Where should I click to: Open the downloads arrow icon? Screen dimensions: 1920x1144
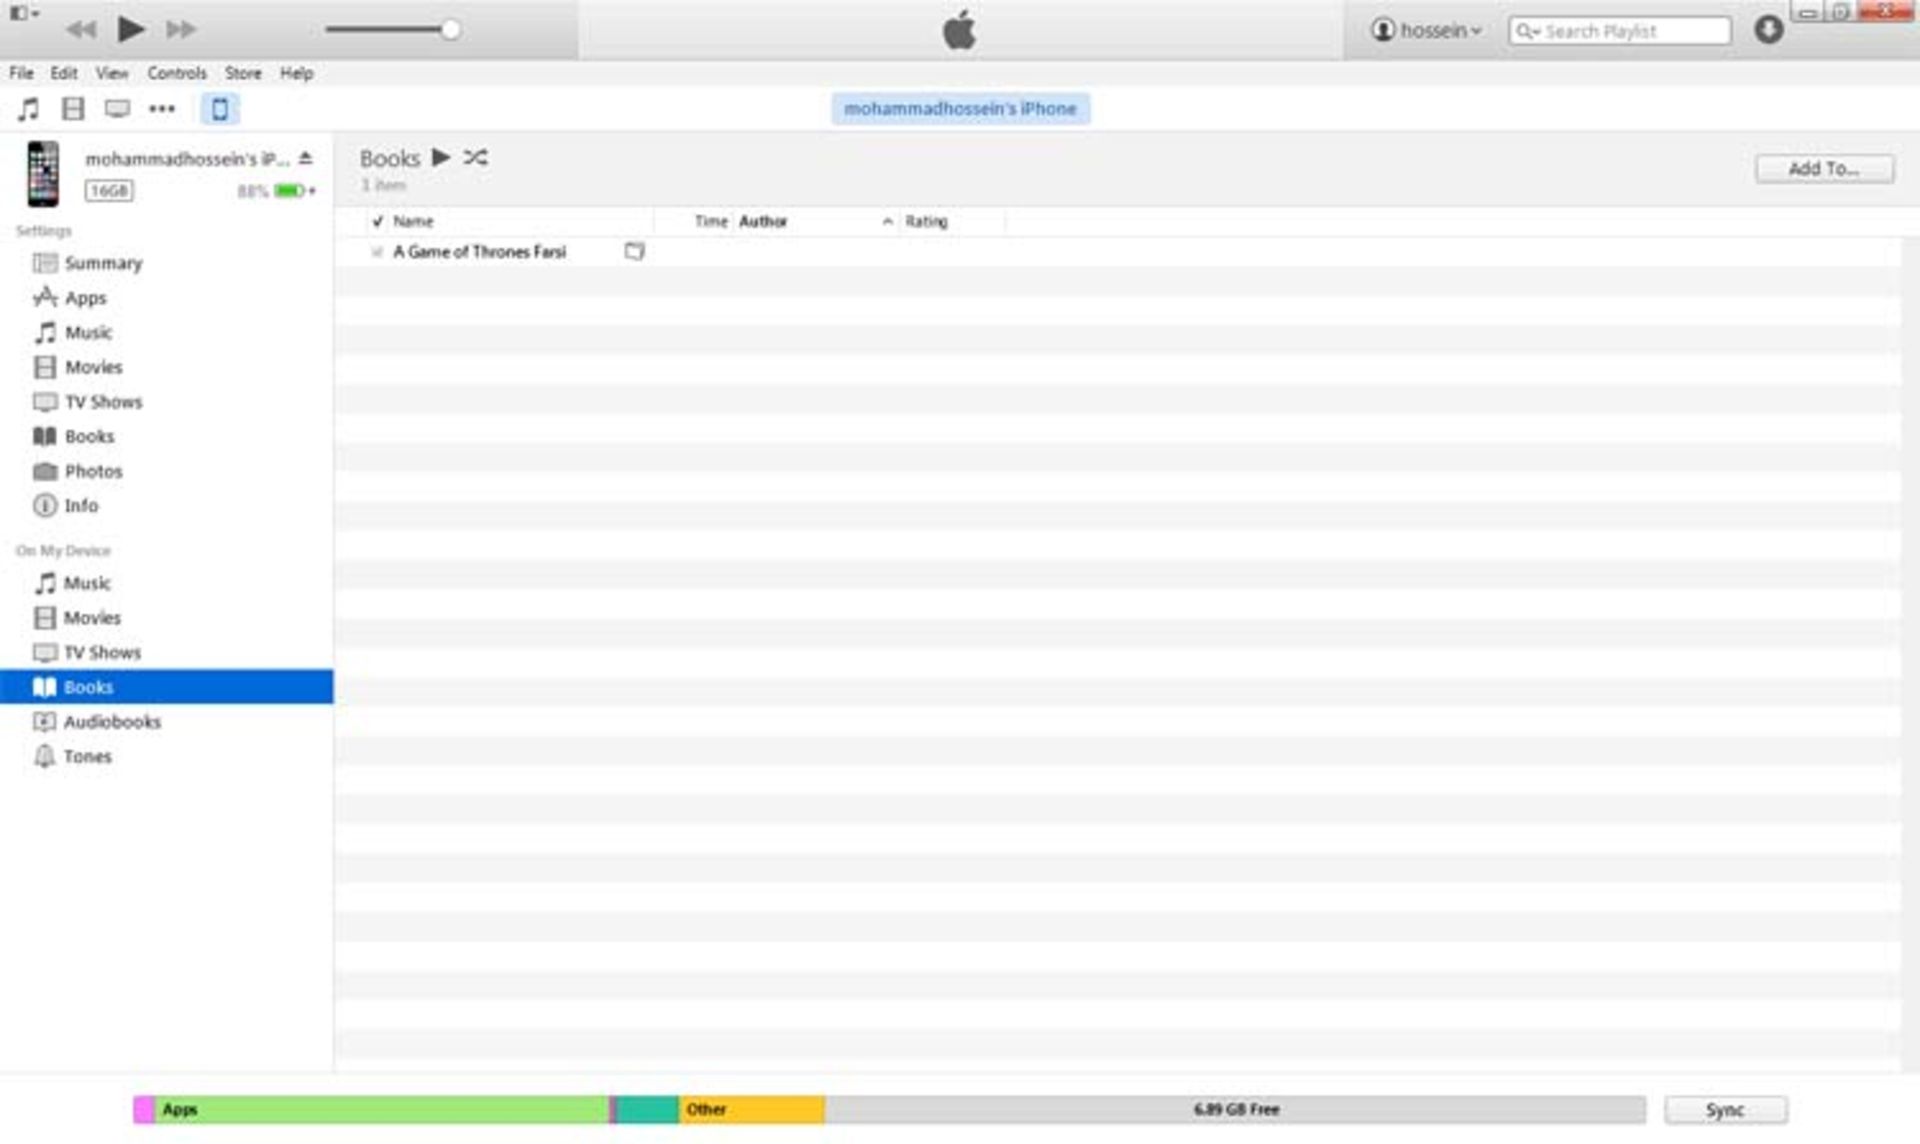coord(1768,30)
